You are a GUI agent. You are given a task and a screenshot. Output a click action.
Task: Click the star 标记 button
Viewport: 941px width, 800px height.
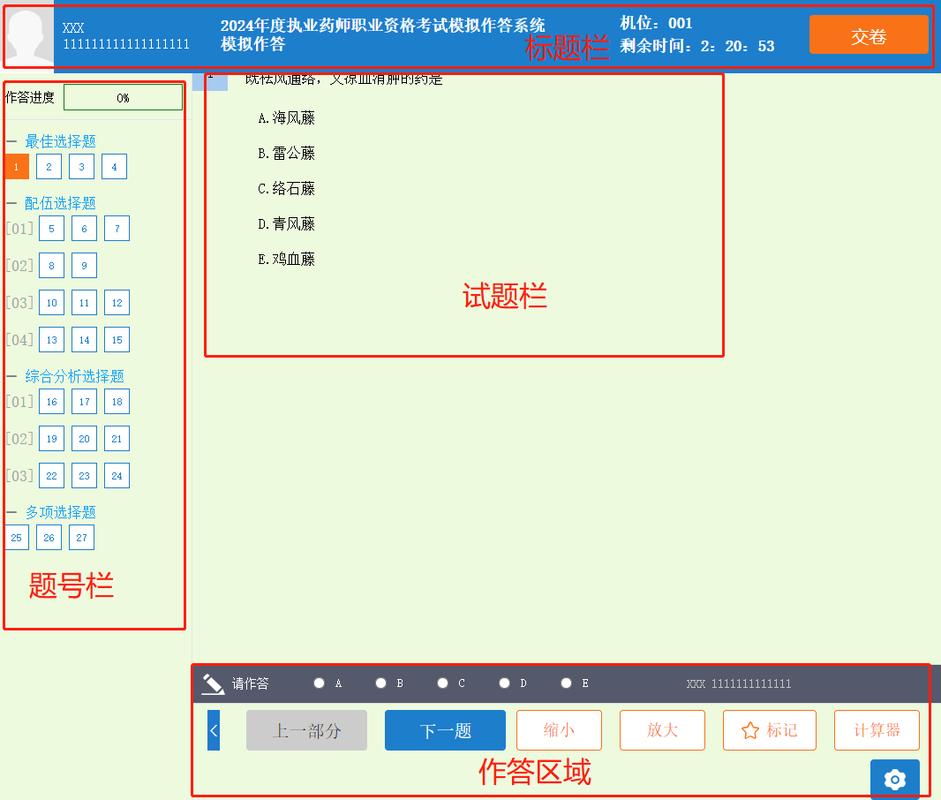pyautogui.click(x=769, y=730)
